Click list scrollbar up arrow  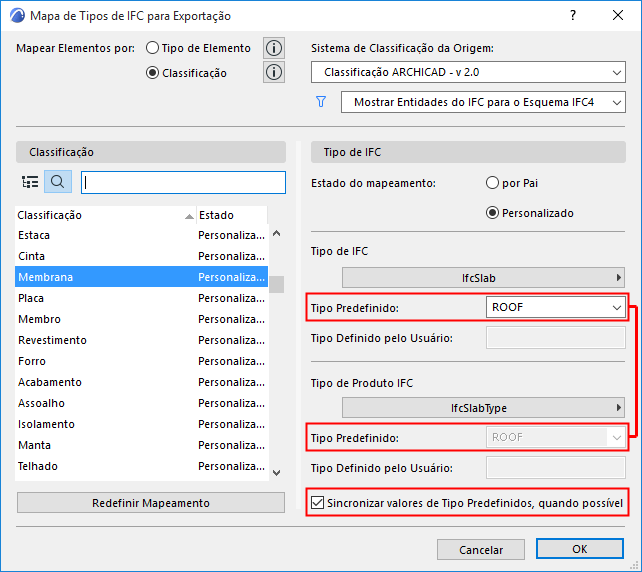pos(277,234)
